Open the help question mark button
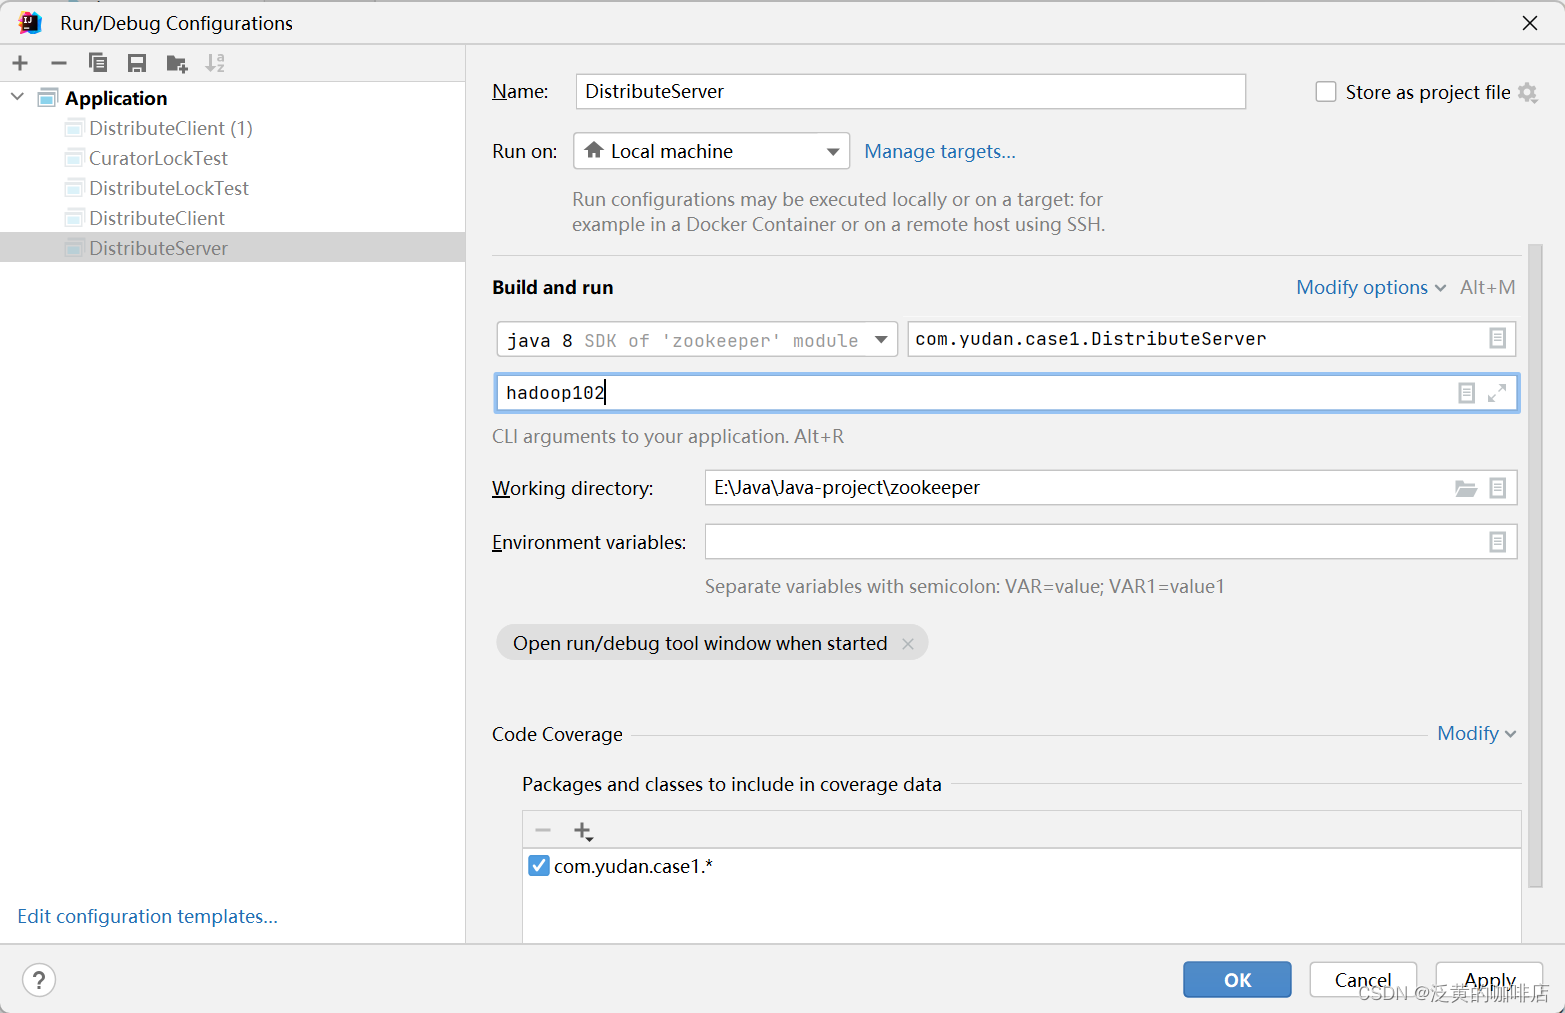1565x1013 pixels. pos(39,980)
